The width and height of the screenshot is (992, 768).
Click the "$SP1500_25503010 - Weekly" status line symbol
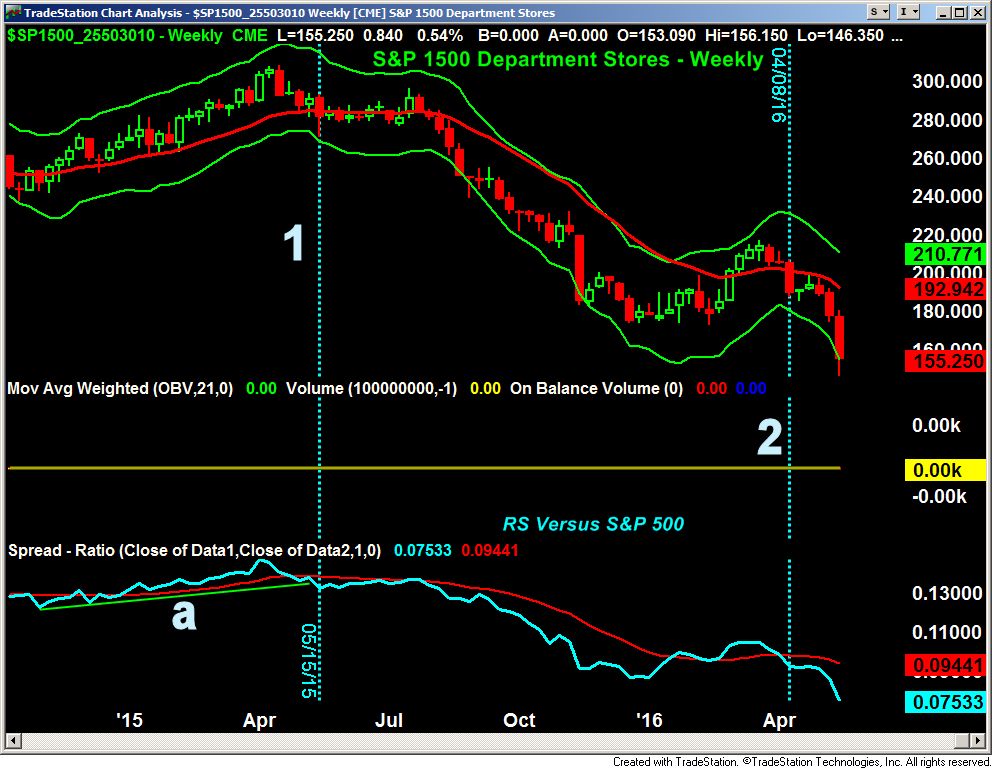pos(115,35)
